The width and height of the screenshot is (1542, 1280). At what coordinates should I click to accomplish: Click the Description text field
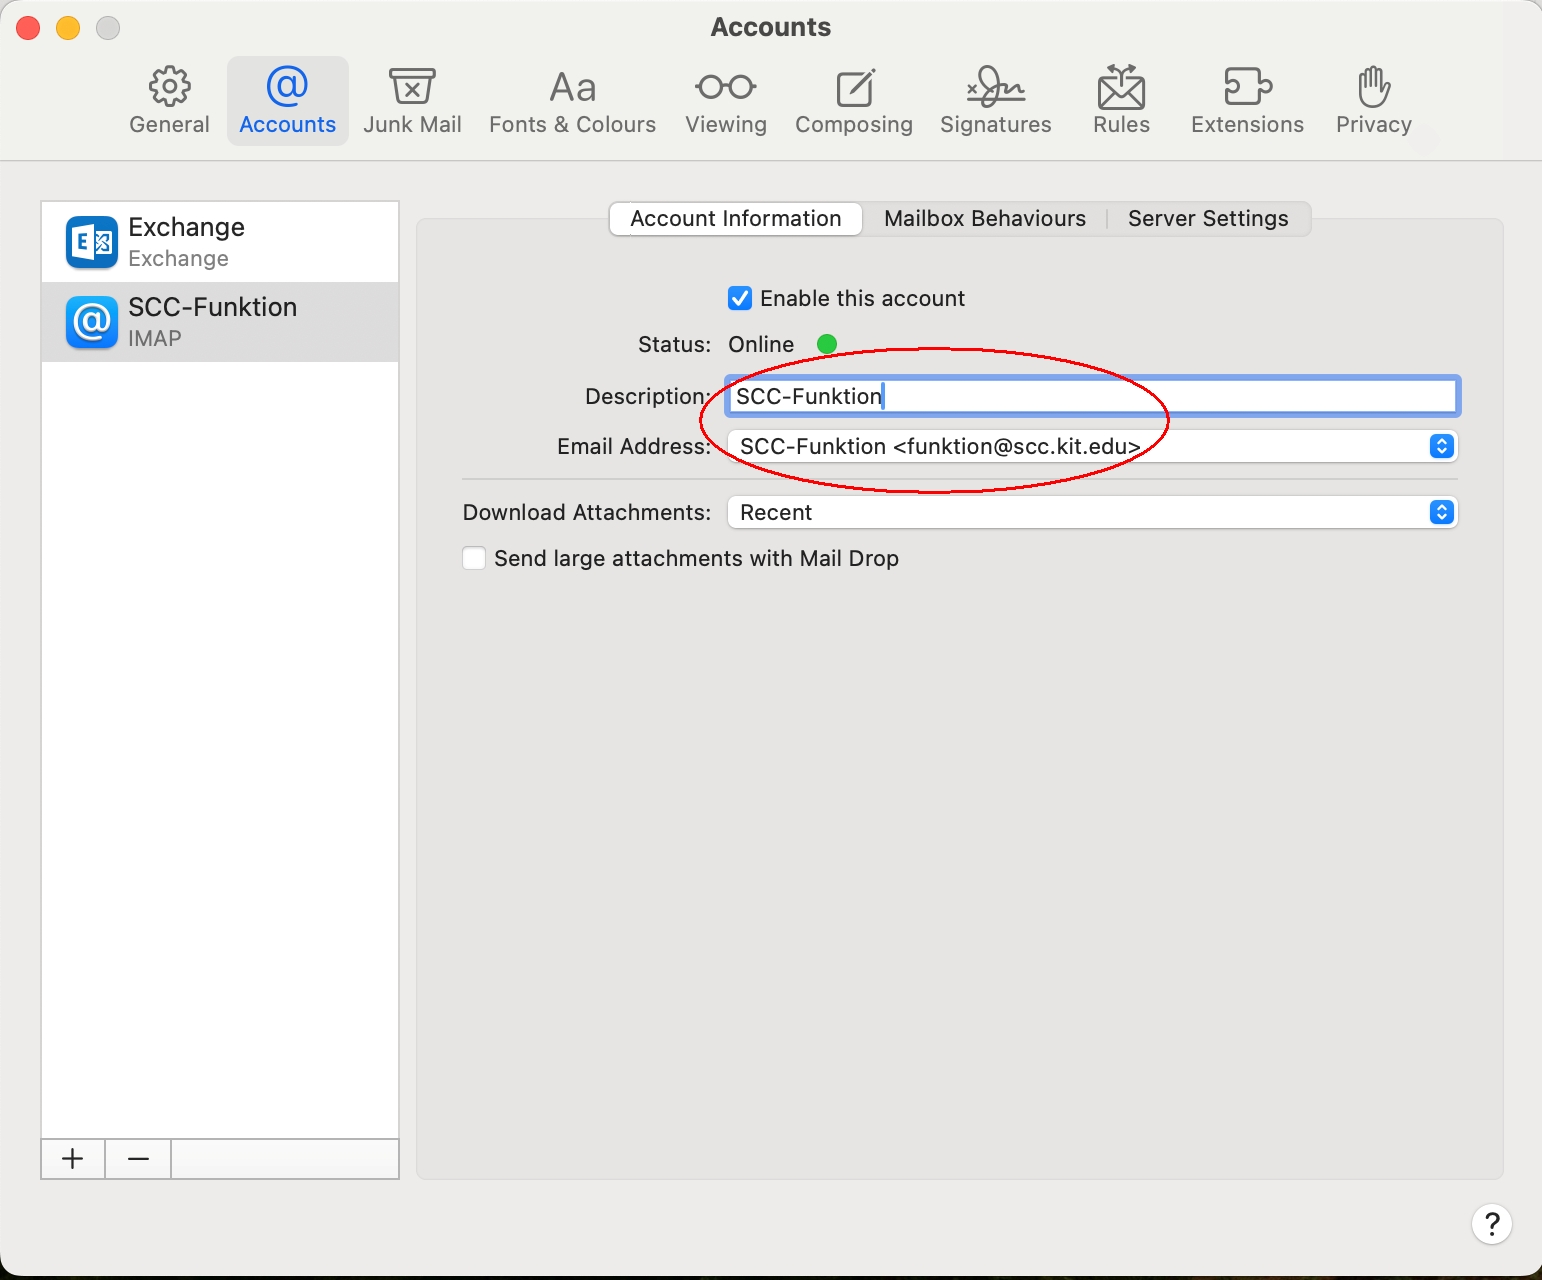(1092, 396)
